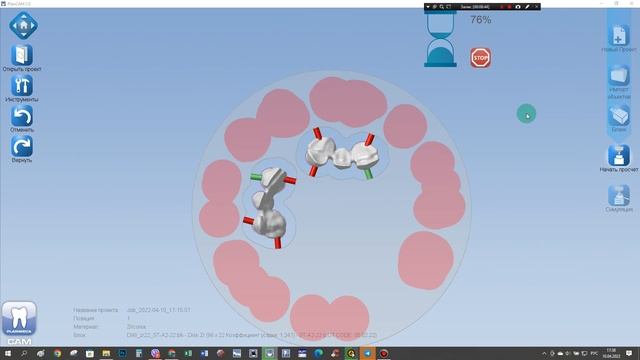Expand the system tray hidden icons

click(544, 353)
